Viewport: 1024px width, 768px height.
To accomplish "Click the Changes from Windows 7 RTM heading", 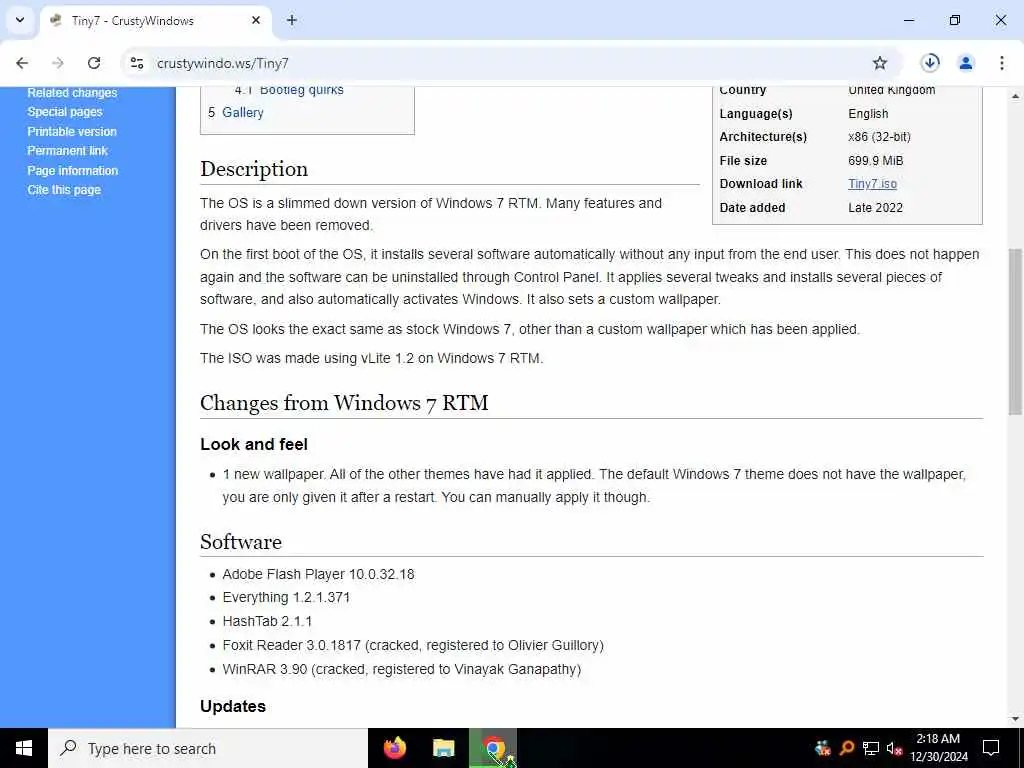I will click(344, 403).
